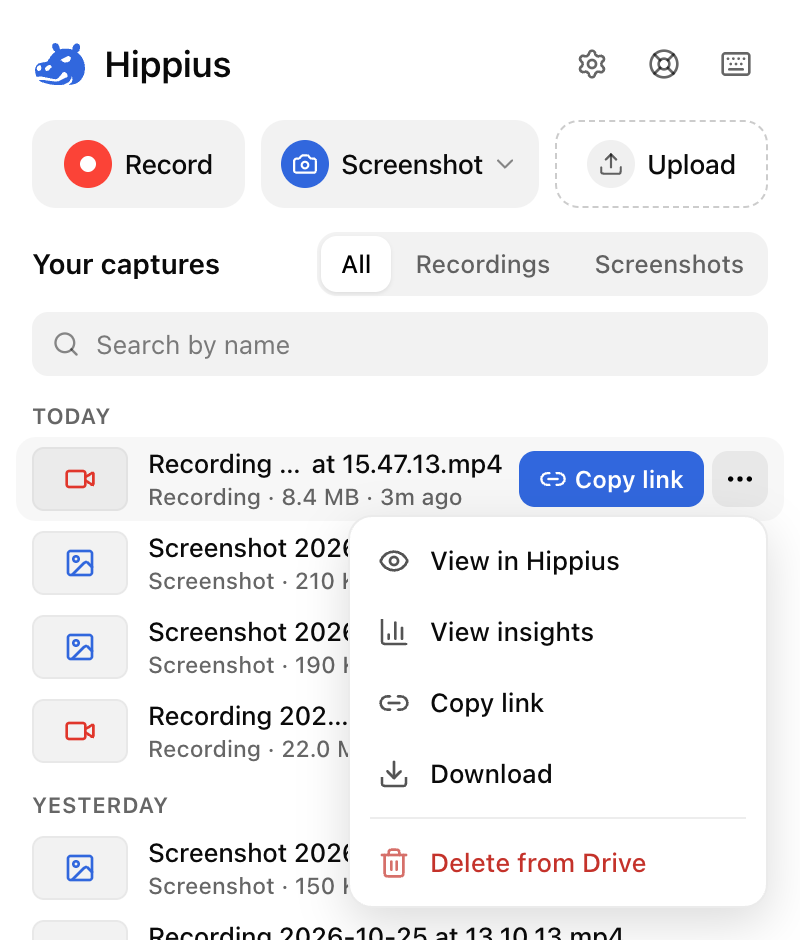
Task: Click 'Screenshot · 190' details text
Action: coord(249,665)
